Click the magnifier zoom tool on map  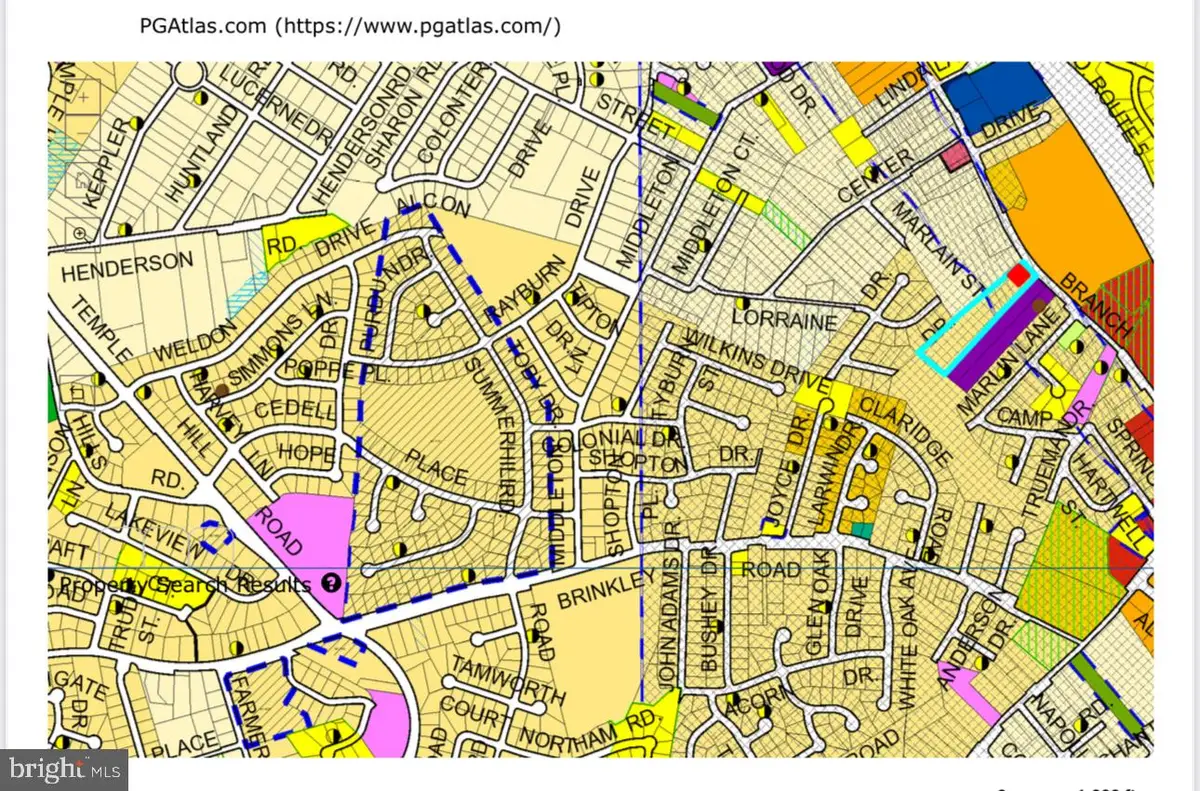pyautogui.click(x=77, y=234)
